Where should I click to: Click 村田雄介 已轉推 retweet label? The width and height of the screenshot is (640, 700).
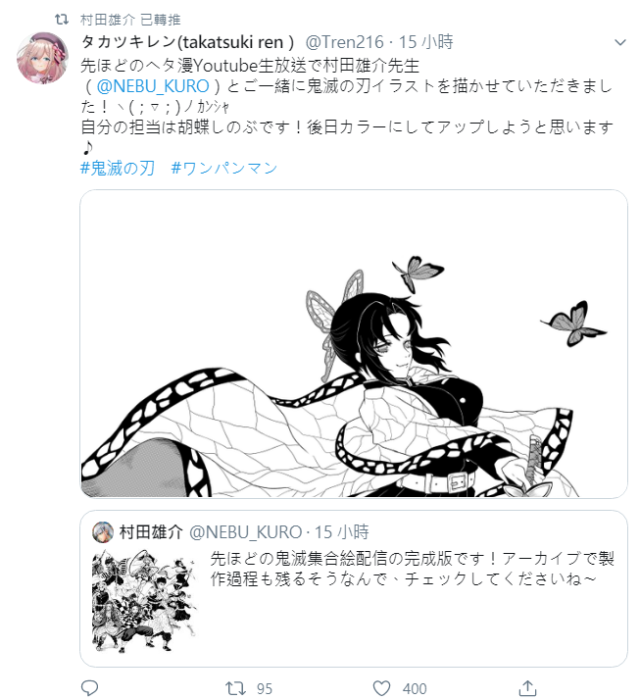[130, 20]
